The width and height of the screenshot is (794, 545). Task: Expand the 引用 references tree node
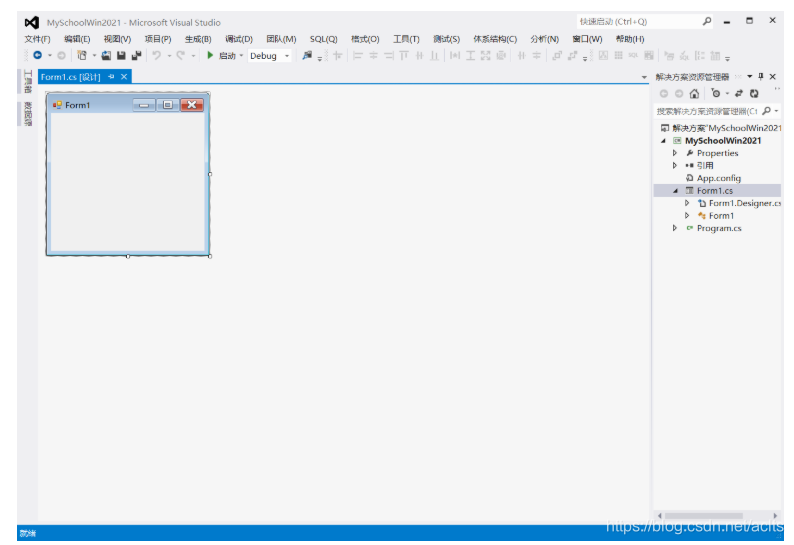tap(674, 165)
